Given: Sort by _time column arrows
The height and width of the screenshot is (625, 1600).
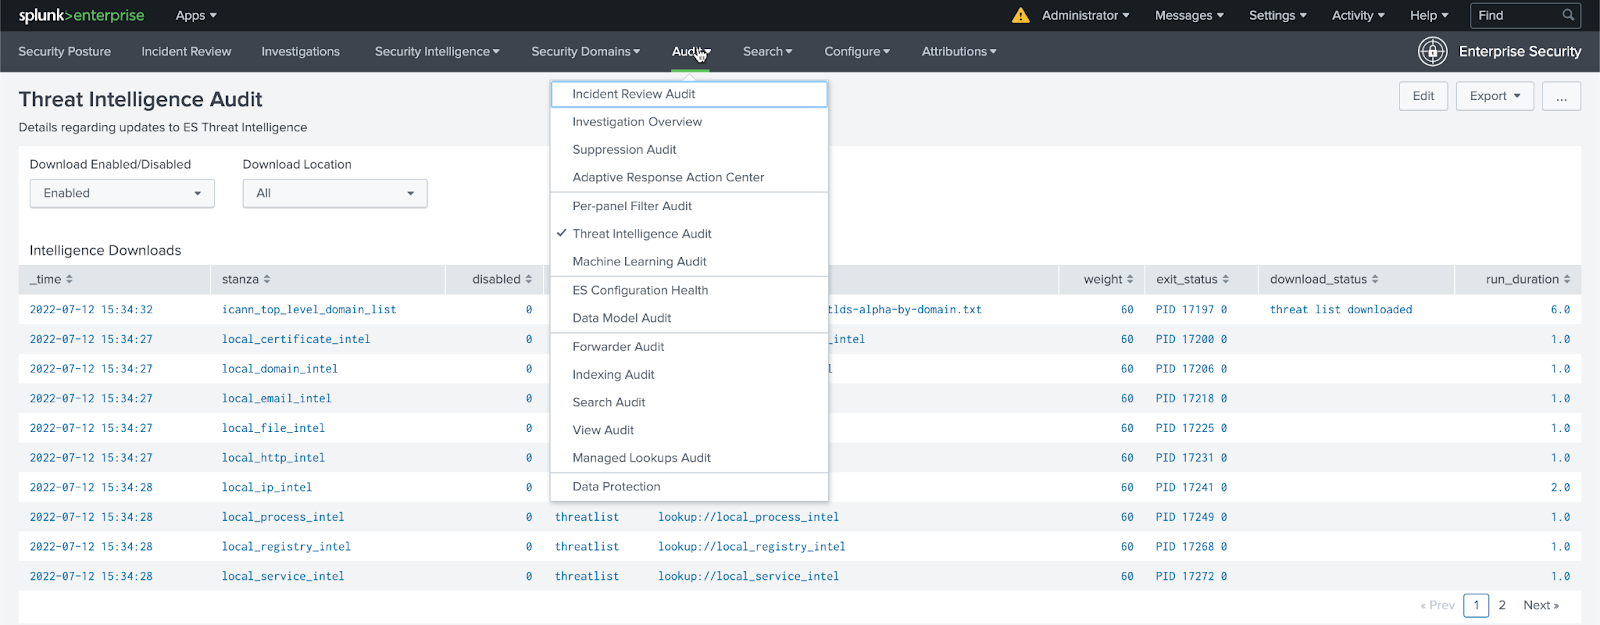Looking at the screenshot, I should (x=69, y=280).
